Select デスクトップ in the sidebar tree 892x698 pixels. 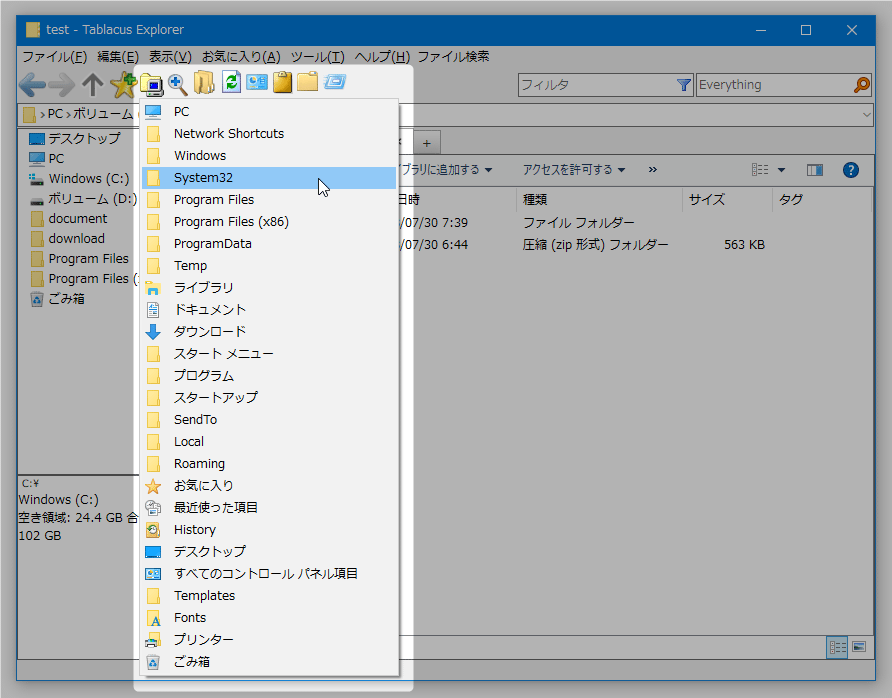[x=75, y=138]
